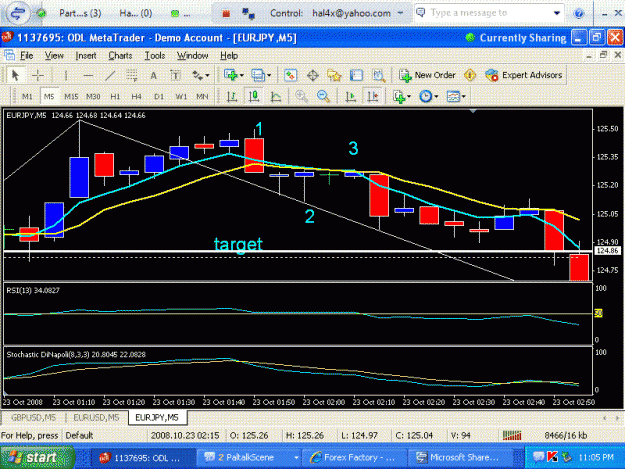Click the New Order button
This screenshot has height=469, width=625.
(427, 75)
